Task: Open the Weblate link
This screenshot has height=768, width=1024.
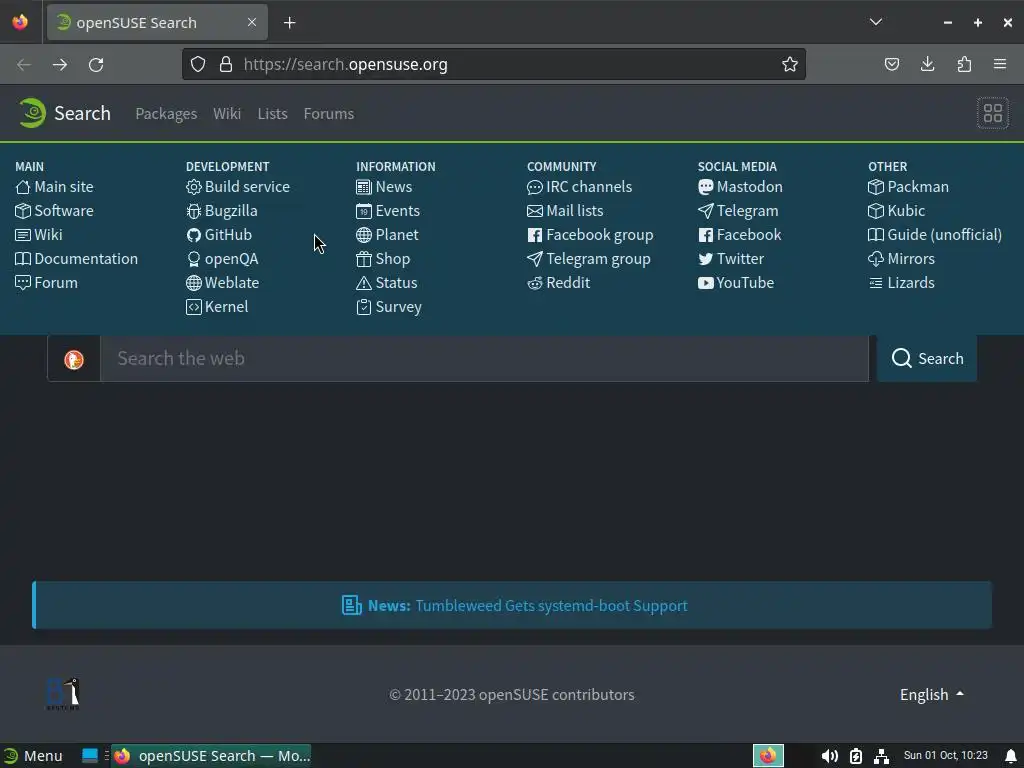Action: [222, 283]
